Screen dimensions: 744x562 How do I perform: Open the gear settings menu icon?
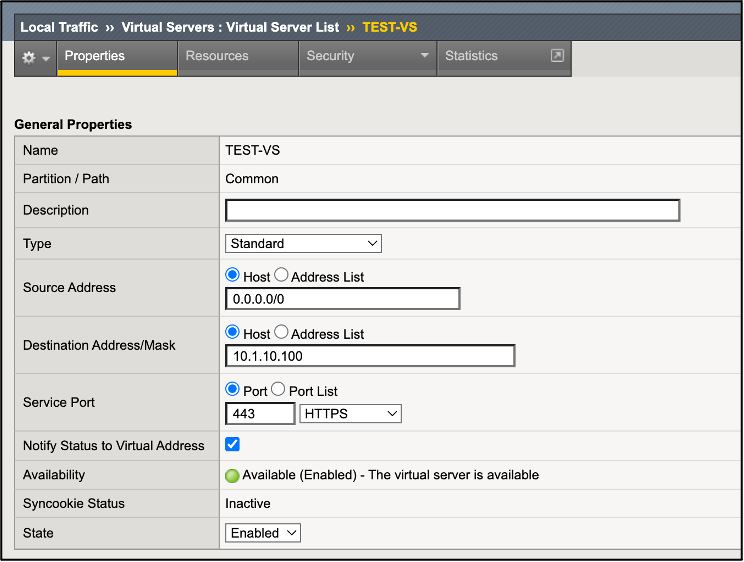click(29, 57)
